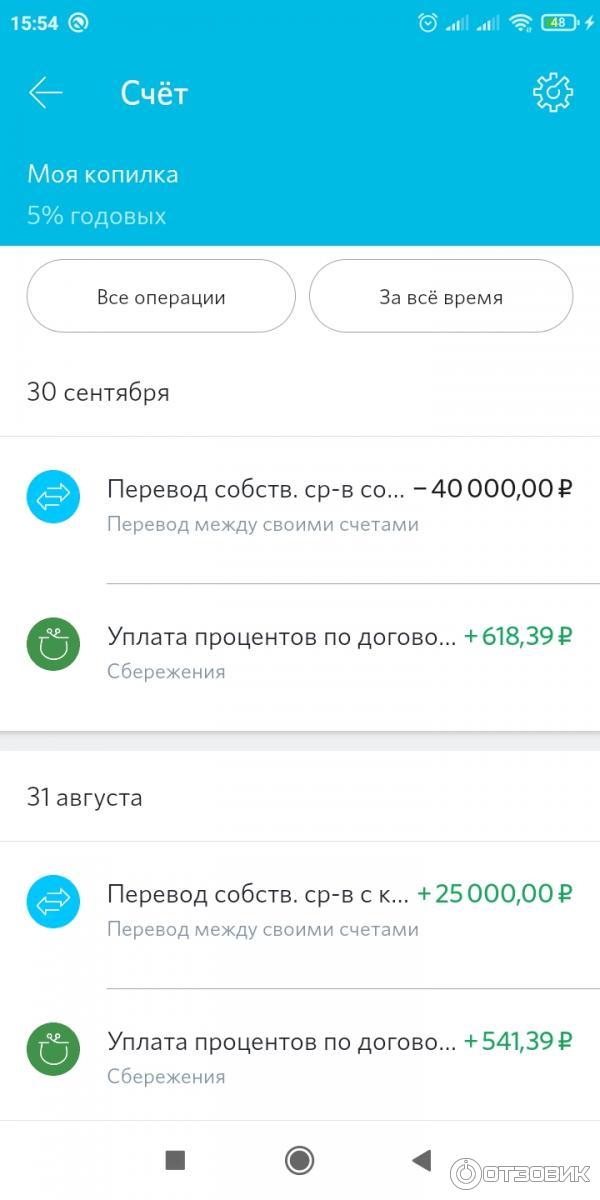Go back using the arrow icon
Image resolution: width=600 pixels, height=1200 pixels.
[46, 93]
